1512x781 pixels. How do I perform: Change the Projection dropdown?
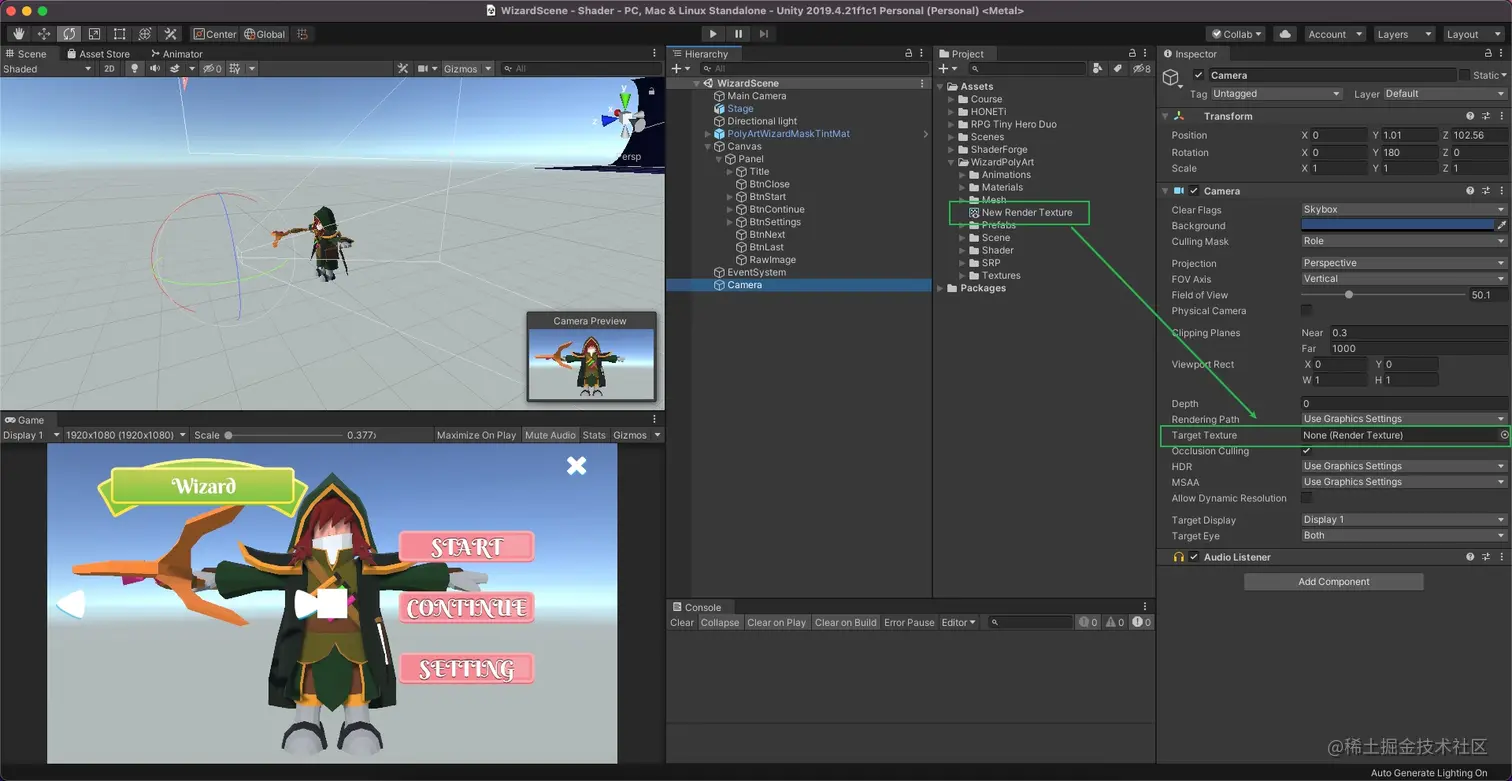[x=1404, y=263]
